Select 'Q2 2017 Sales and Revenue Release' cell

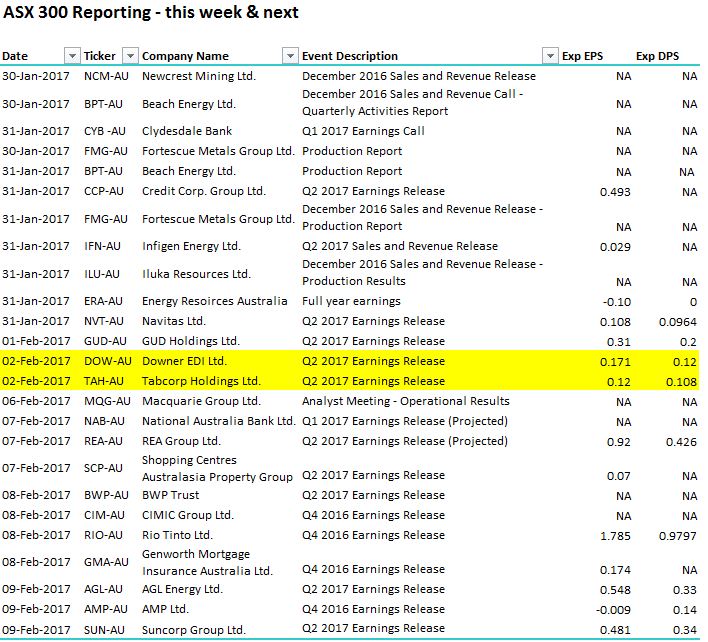pos(400,246)
